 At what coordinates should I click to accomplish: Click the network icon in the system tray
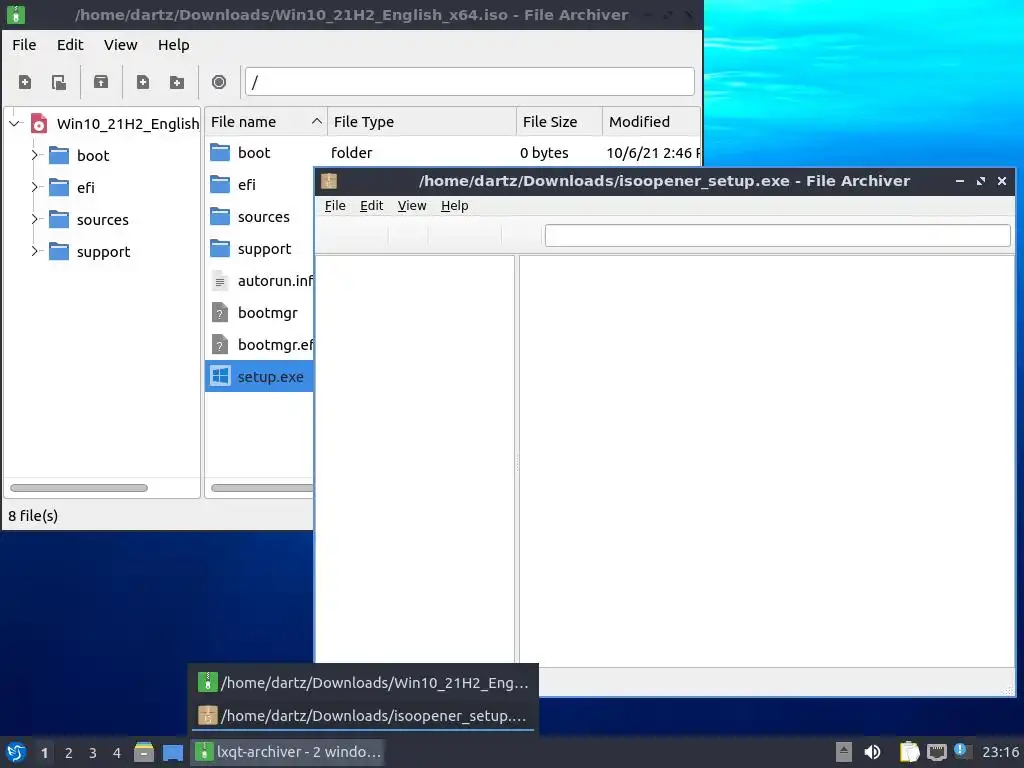[x=936, y=752]
